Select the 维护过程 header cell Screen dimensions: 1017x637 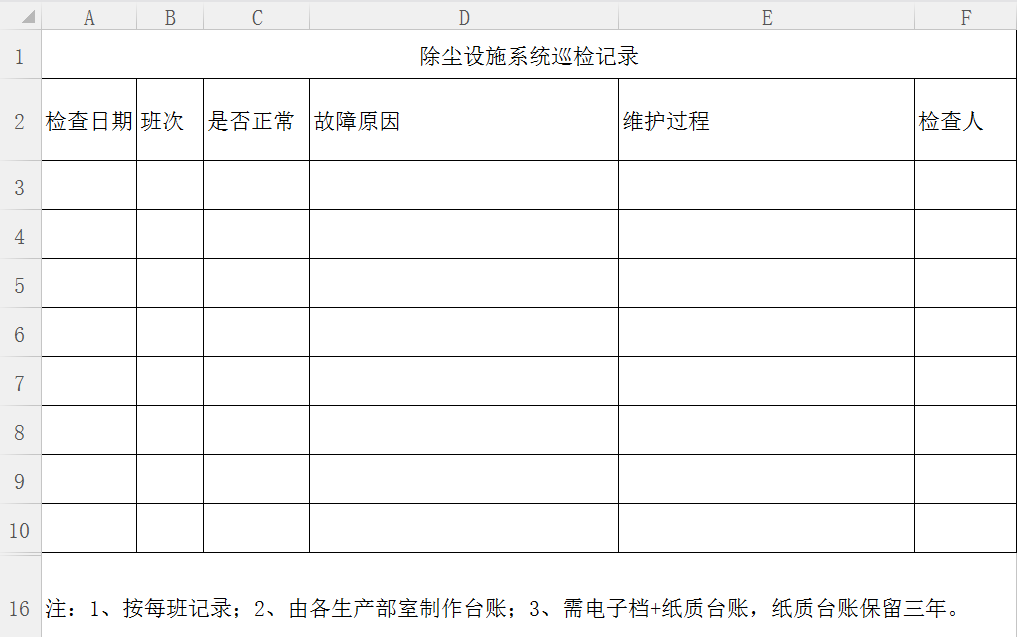(766, 121)
